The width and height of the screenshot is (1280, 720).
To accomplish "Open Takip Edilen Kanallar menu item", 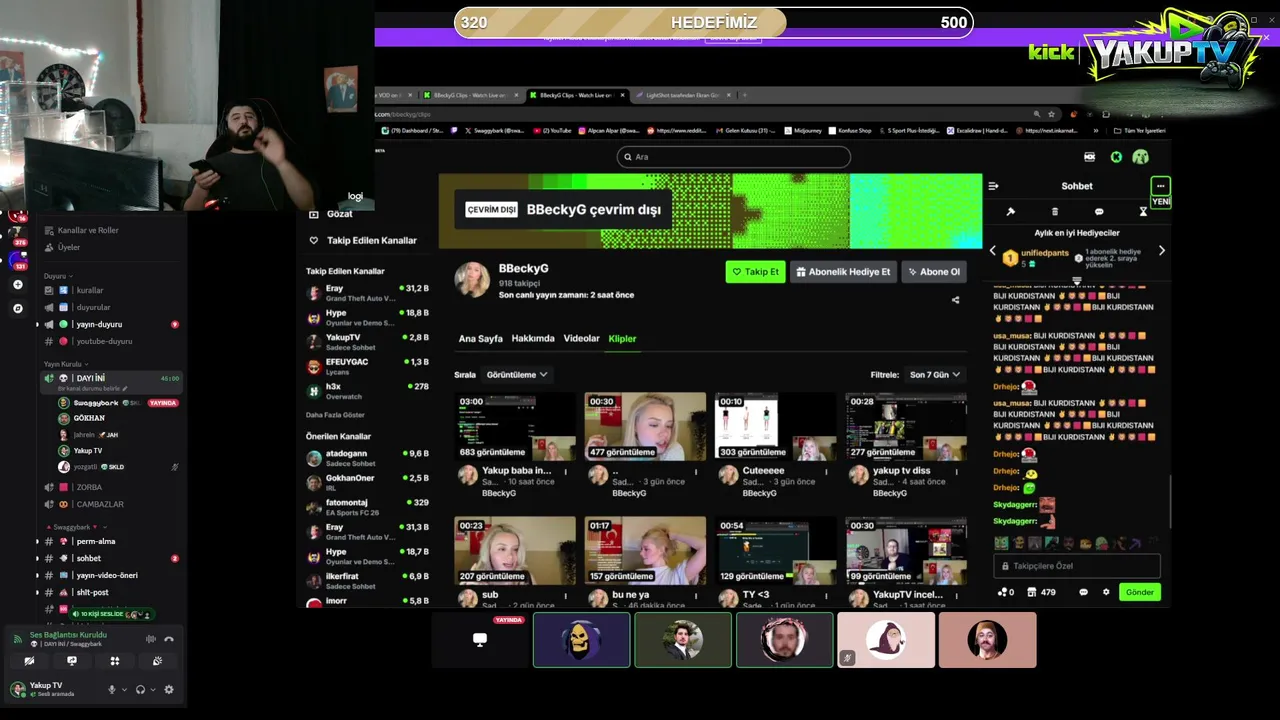I will [362, 240].
